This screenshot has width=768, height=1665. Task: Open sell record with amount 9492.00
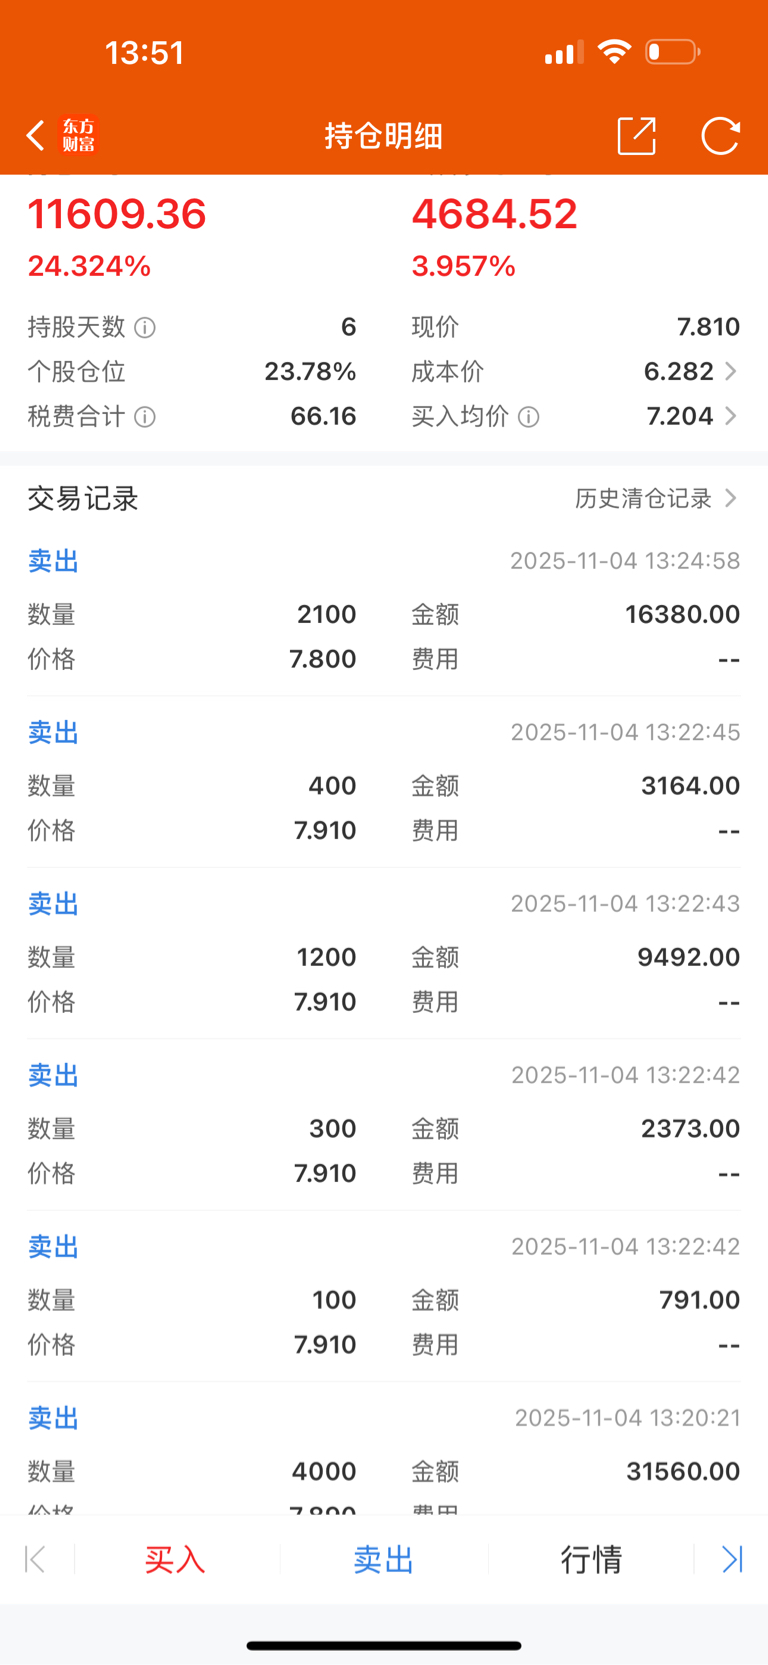[384, 953]
